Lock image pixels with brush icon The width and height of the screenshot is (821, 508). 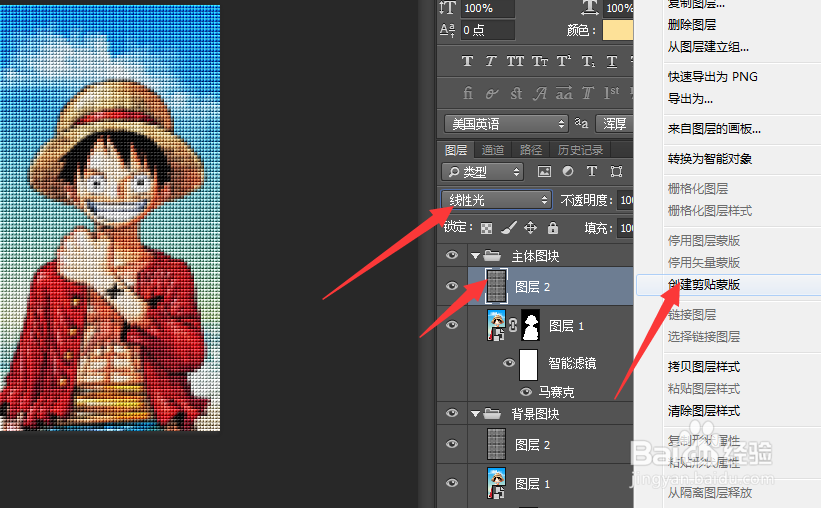(508, 227)
